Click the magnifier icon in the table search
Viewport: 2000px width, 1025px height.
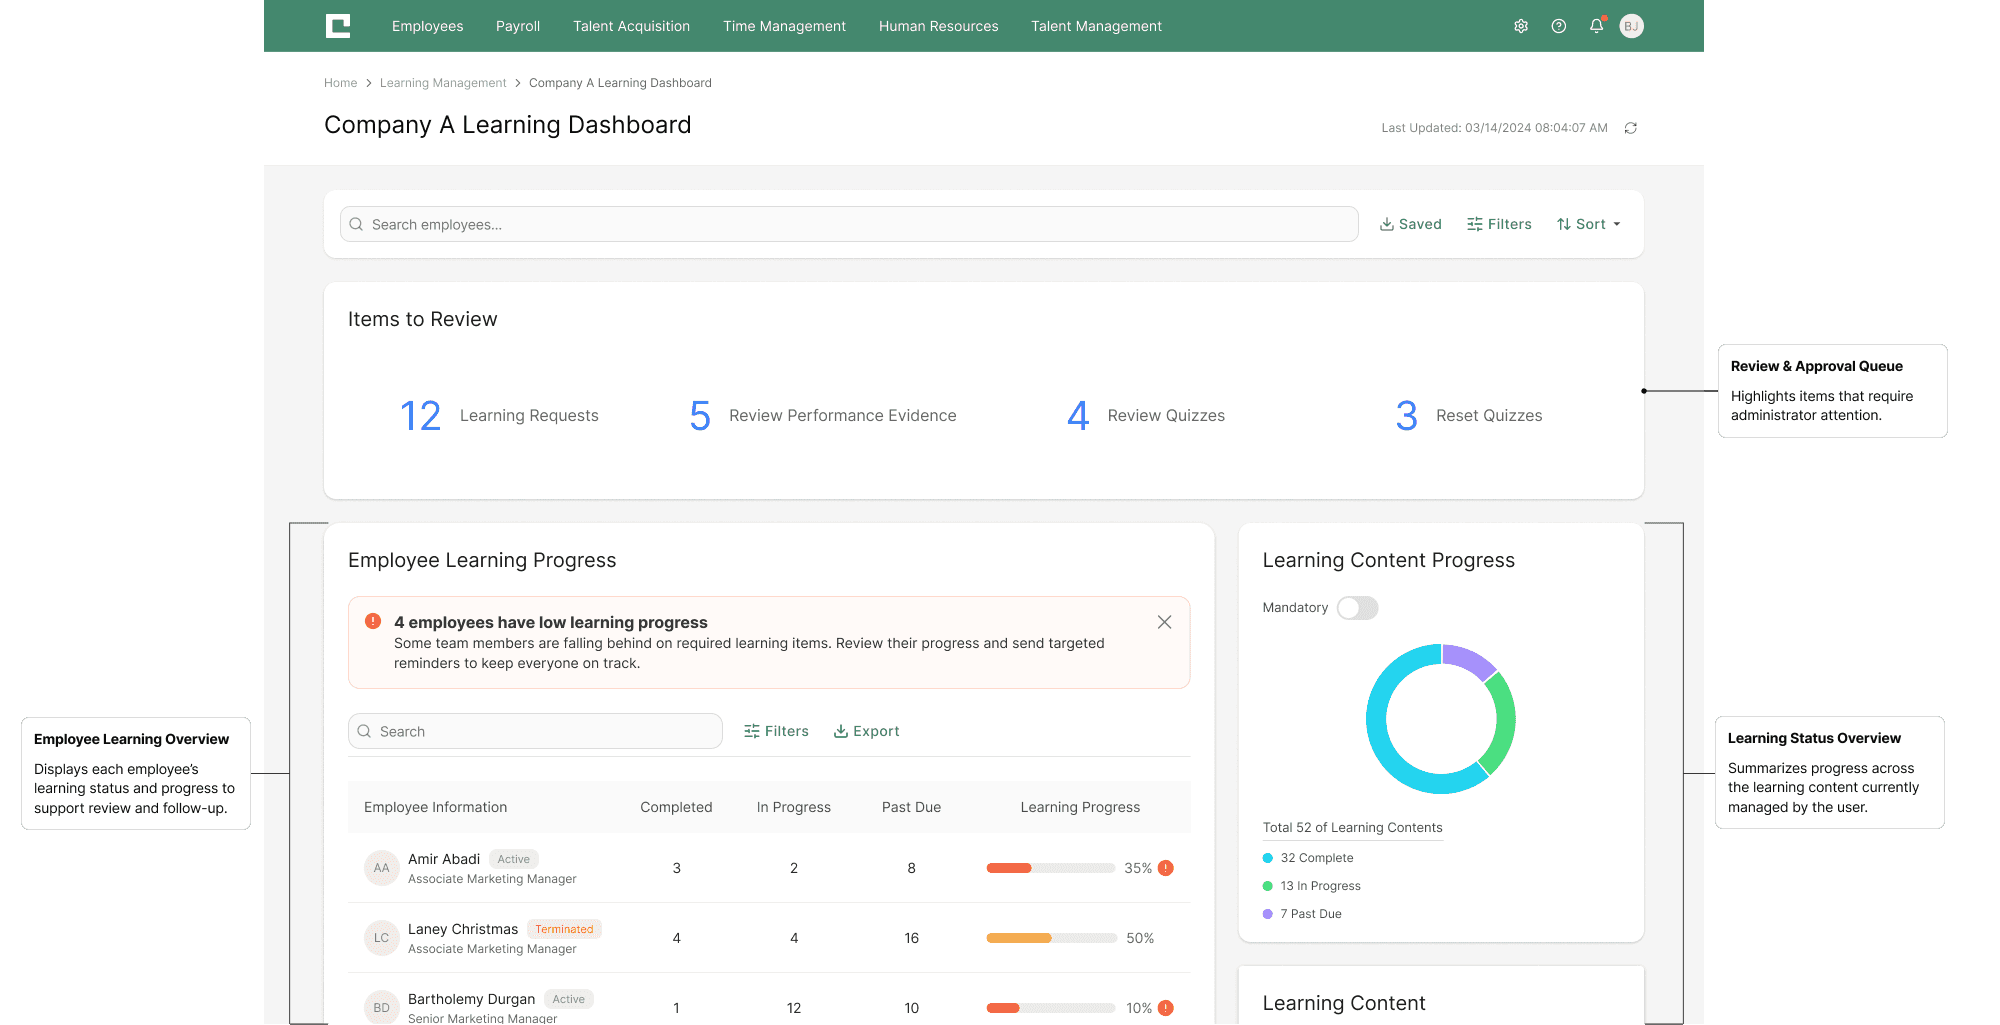(x=364, y=731)
